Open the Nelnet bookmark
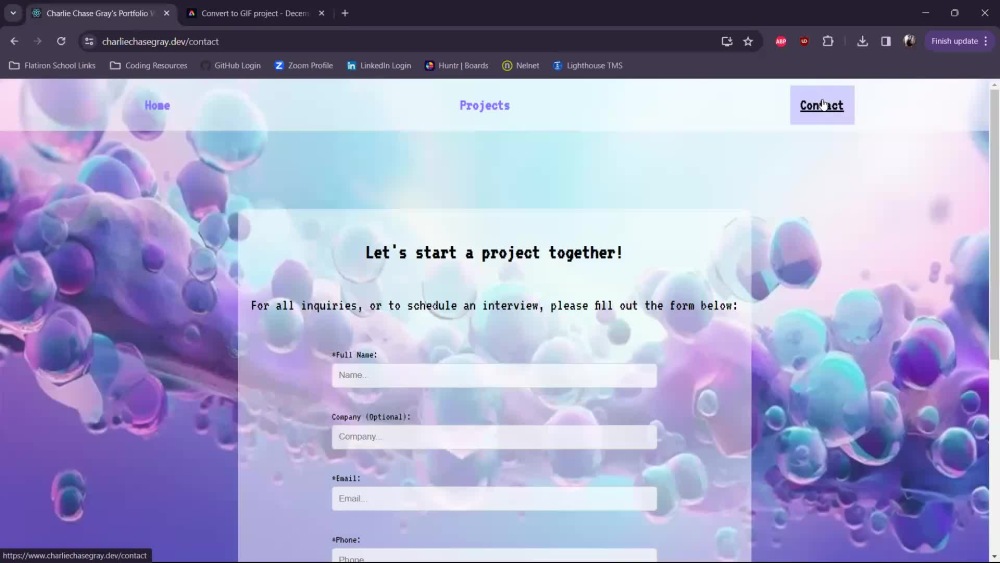The image size is (1000, 563). click(520, 66)
